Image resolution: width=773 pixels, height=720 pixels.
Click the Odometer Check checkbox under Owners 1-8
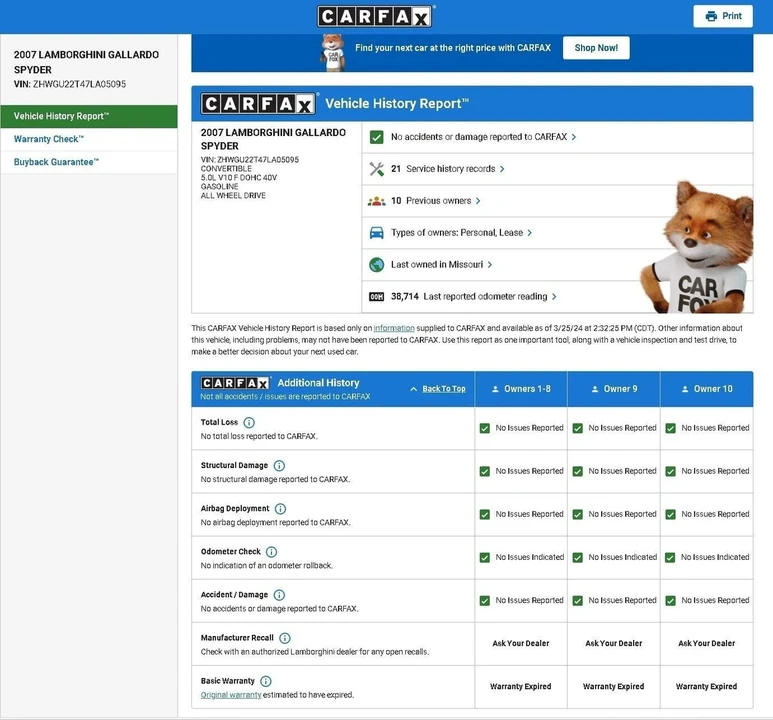click(485, 558)
